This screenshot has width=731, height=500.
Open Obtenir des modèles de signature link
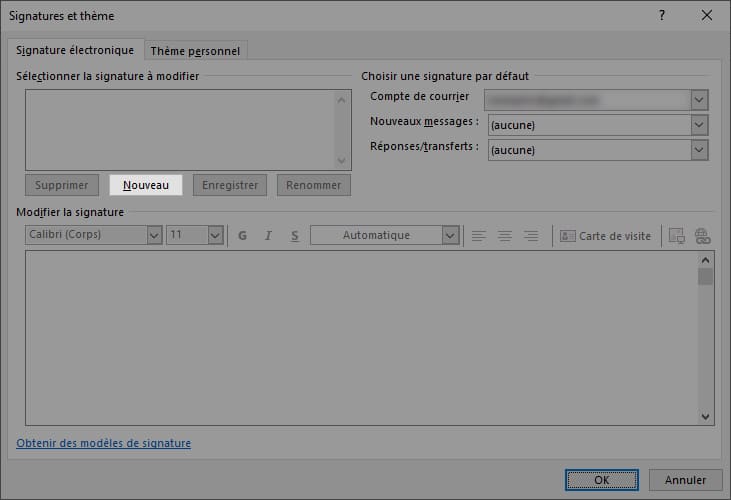pos(103,443)
